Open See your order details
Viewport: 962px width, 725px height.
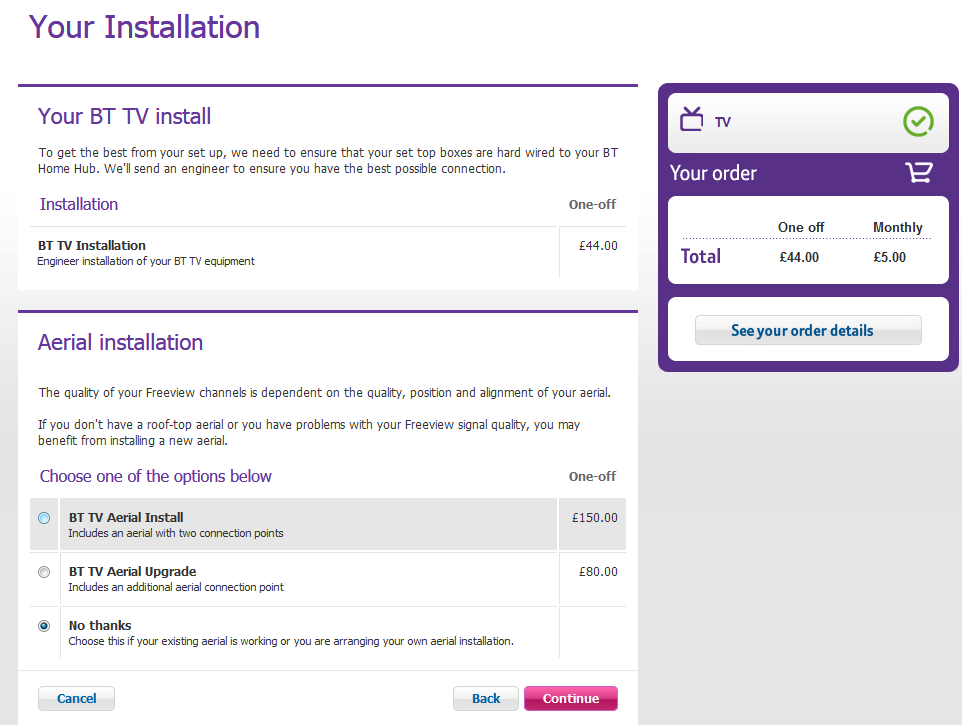pyautogui.click(x=807, y=330)
